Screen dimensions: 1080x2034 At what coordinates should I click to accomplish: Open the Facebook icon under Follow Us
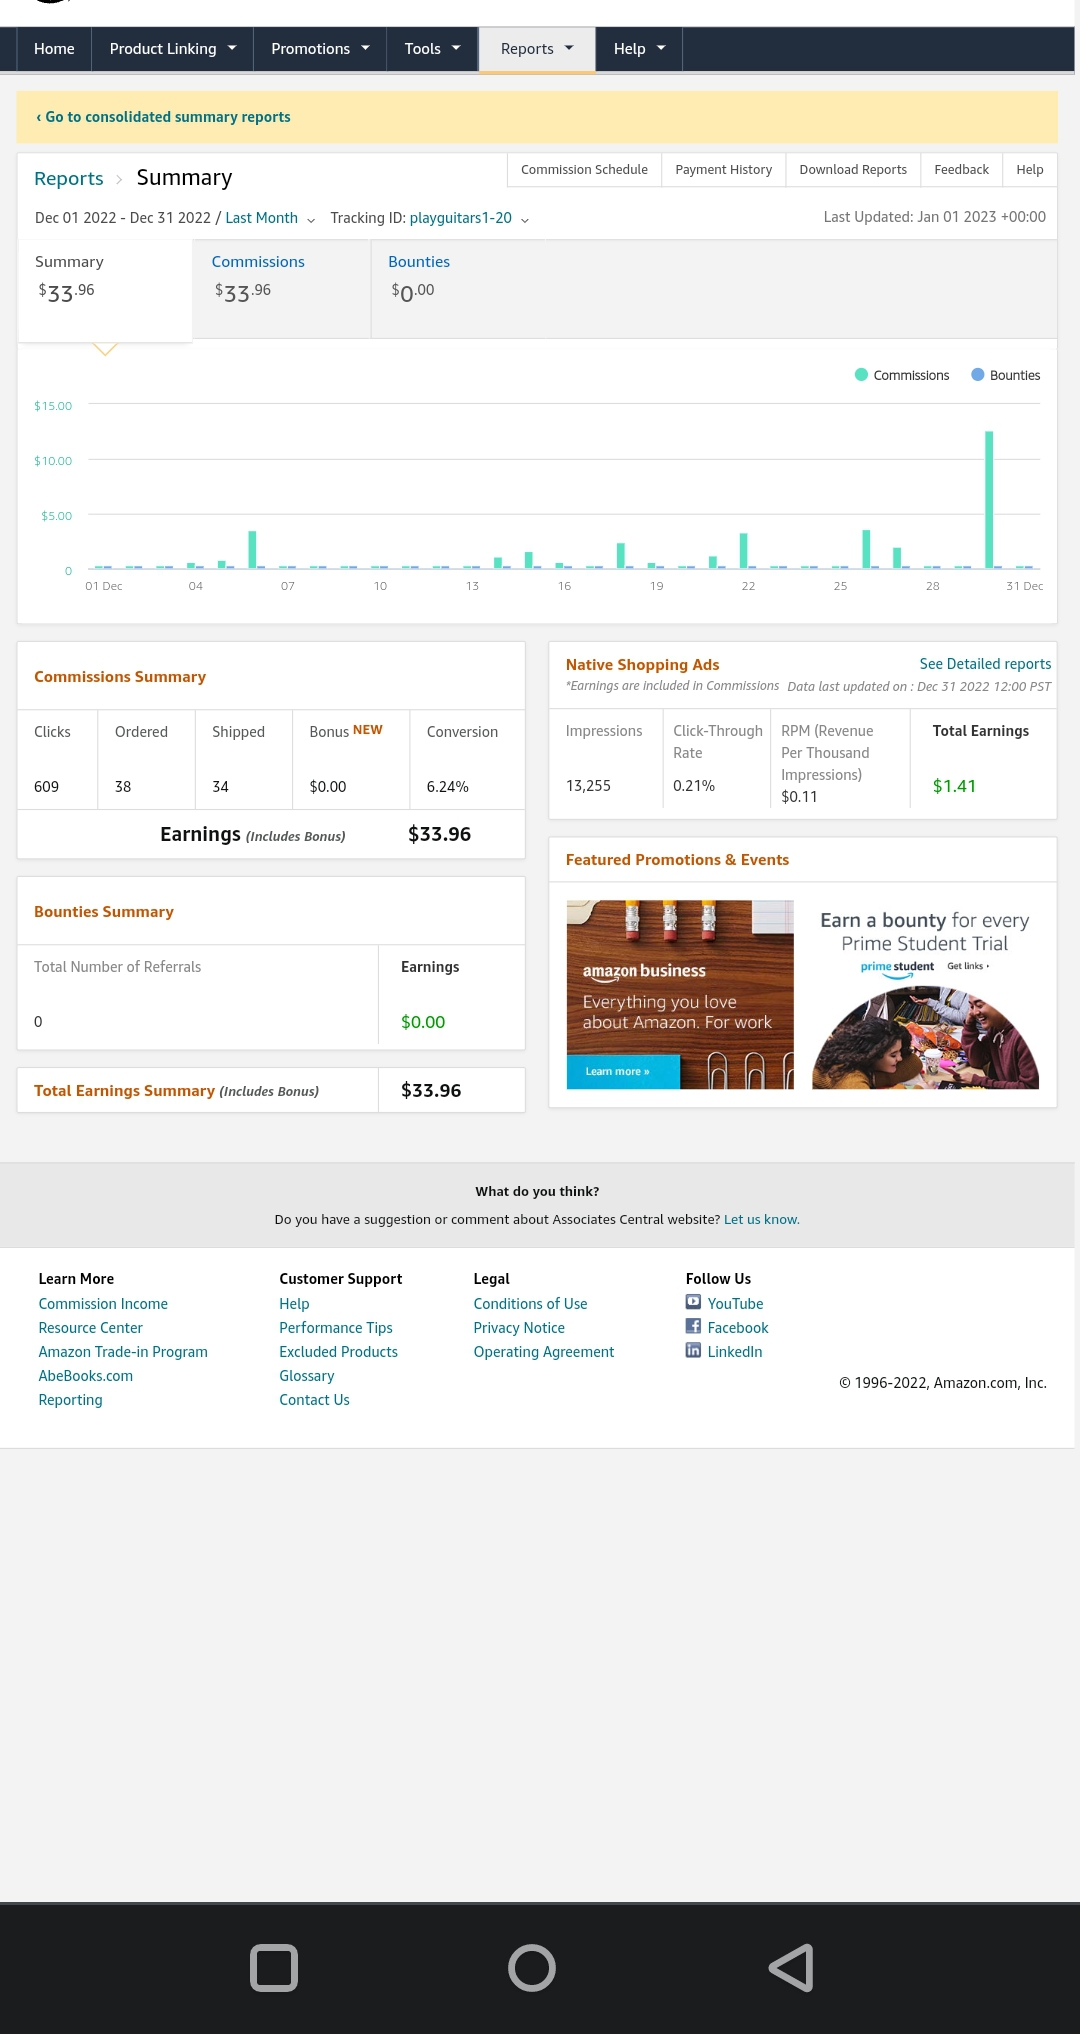pyautogui.click(x=693, y=1326)
